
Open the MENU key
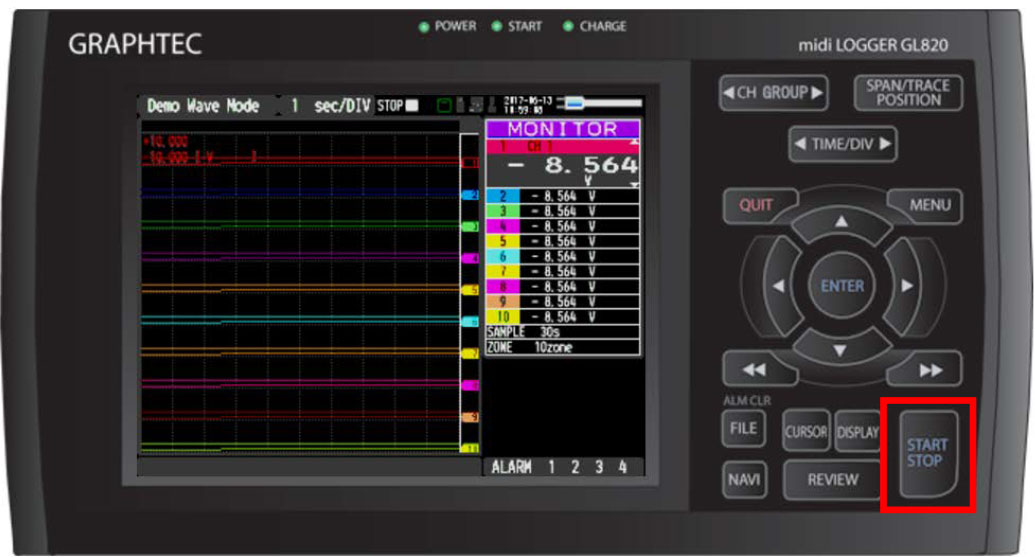point(929,205)
